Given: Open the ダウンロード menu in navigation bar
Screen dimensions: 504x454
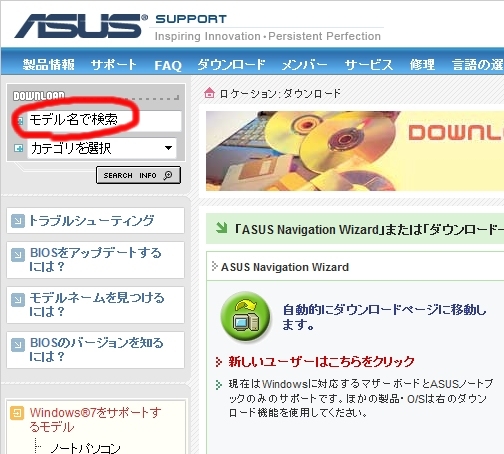Looking at the screenshot, I should click(x=231, y=64).
